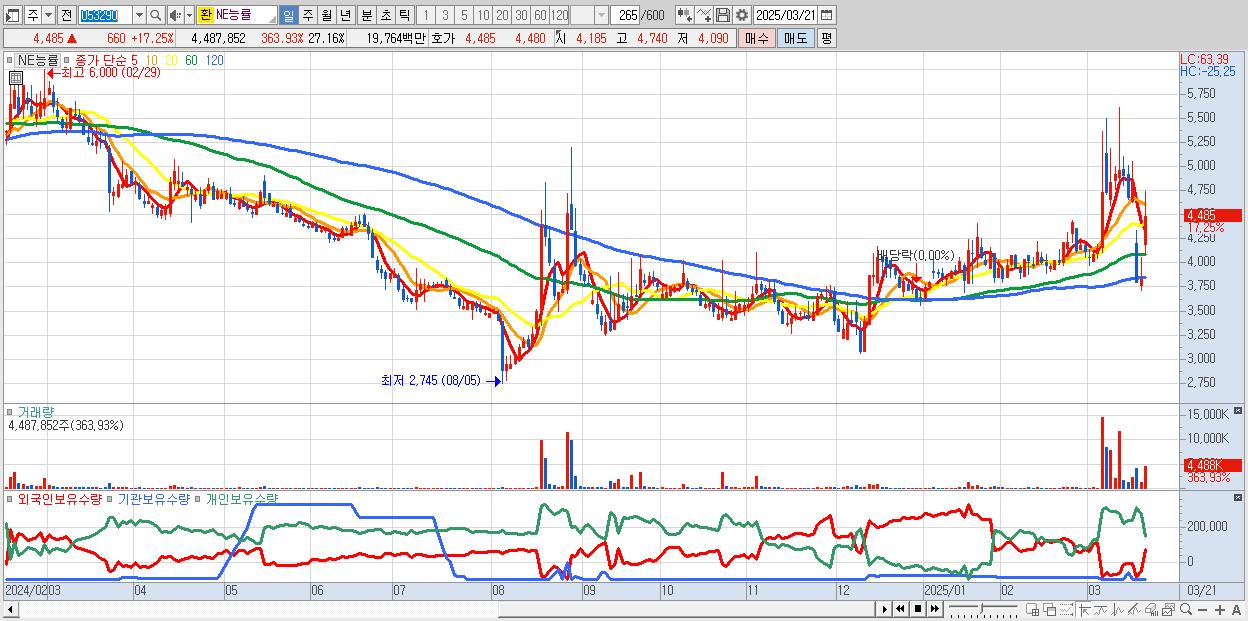The height and width of the screenshot is (621, 1248).
Task: Click the blue 매도 sell button
Action: pos(795,38)
